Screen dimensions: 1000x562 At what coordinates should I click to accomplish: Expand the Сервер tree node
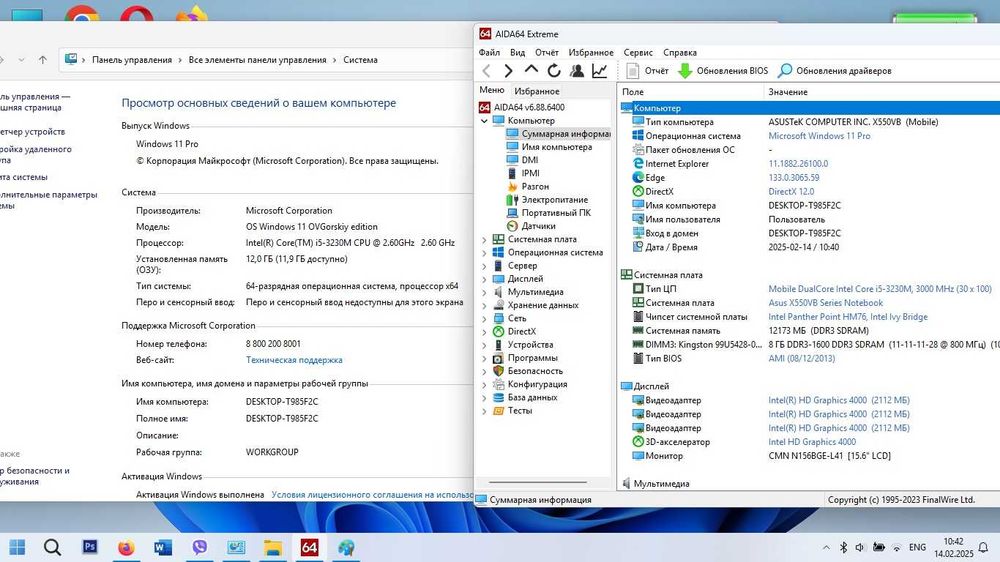pos(484,266)
